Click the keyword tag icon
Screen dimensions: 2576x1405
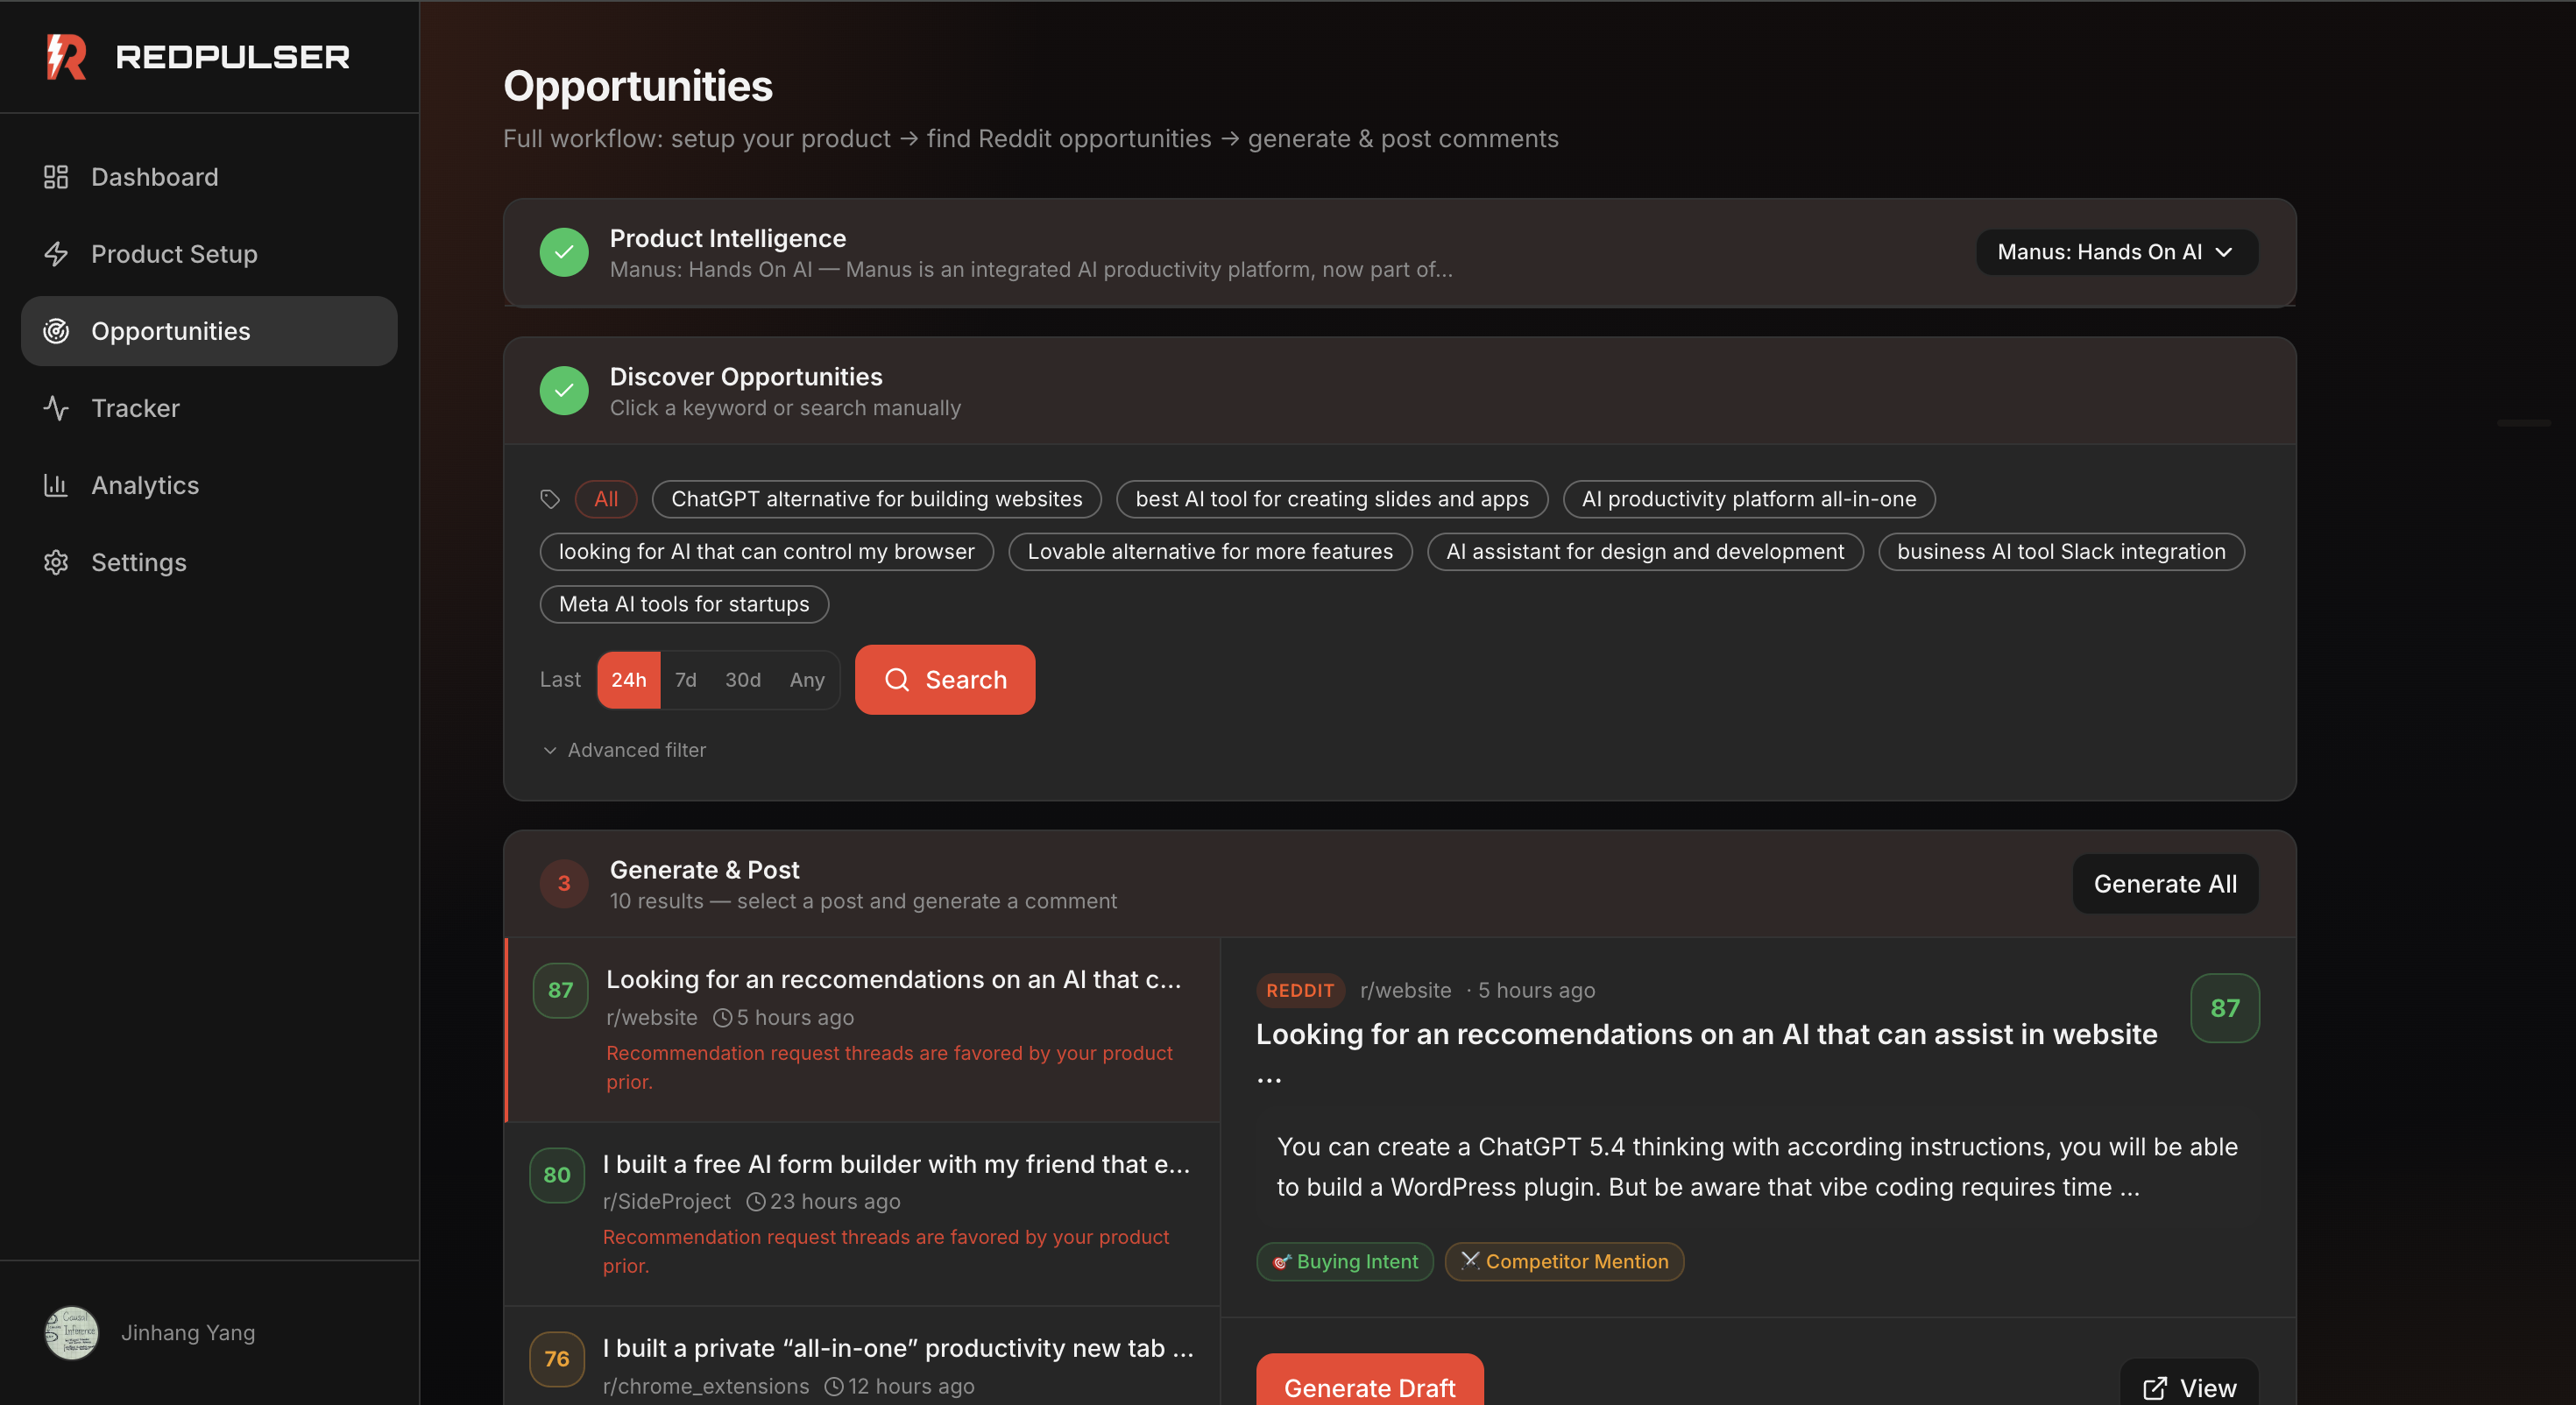(x=550, y=499)
